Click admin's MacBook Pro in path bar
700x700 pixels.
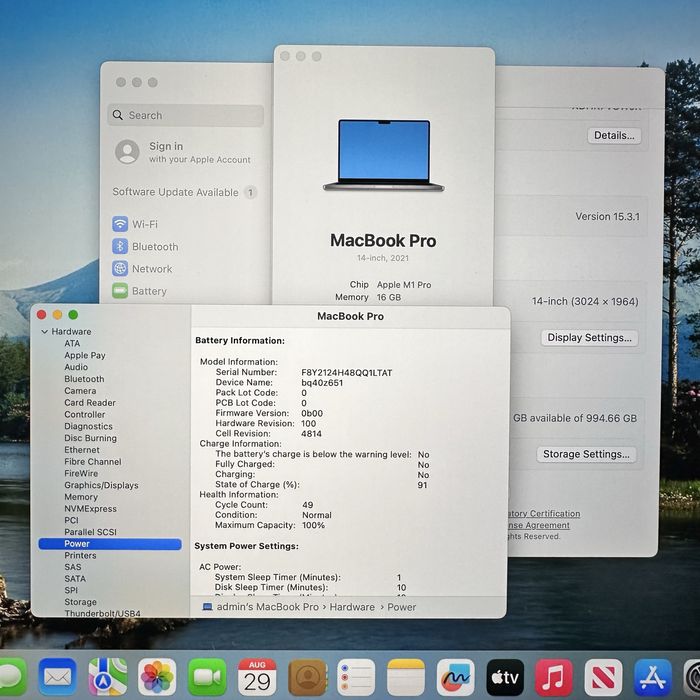pos(267,607)
